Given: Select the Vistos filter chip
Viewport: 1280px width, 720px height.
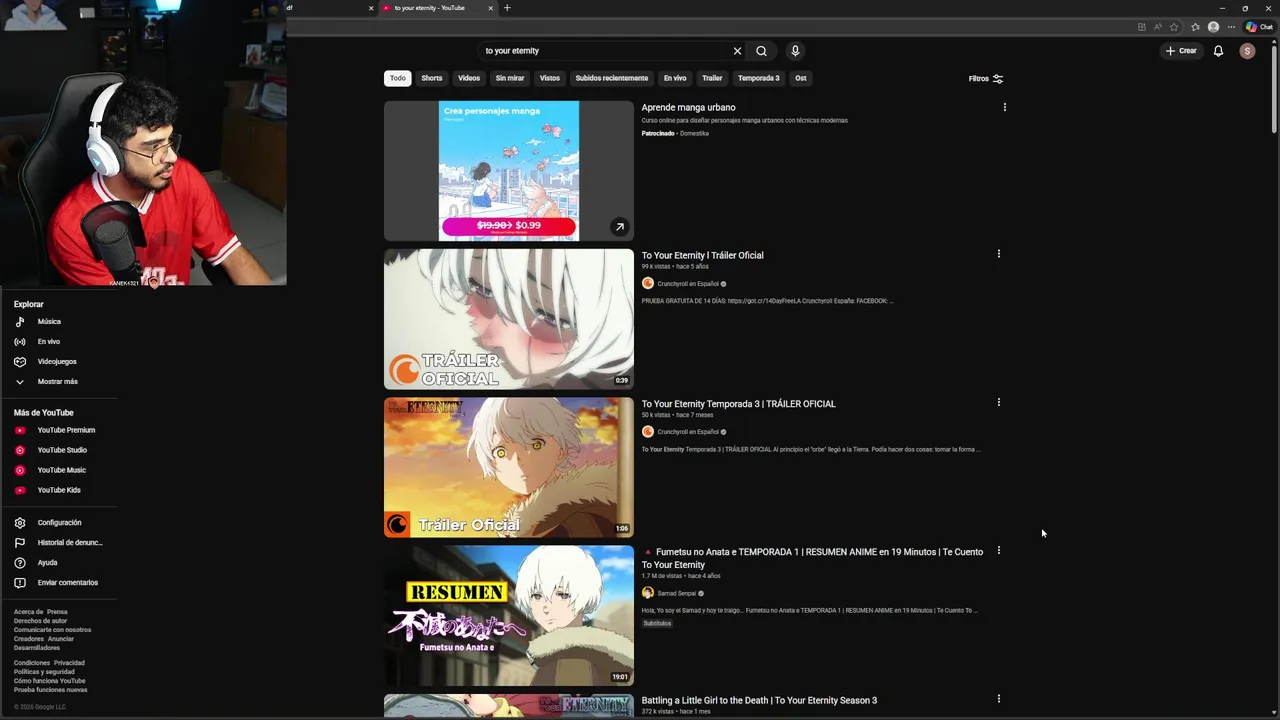Looking at the screenshot, I should (x=550, y=78).
